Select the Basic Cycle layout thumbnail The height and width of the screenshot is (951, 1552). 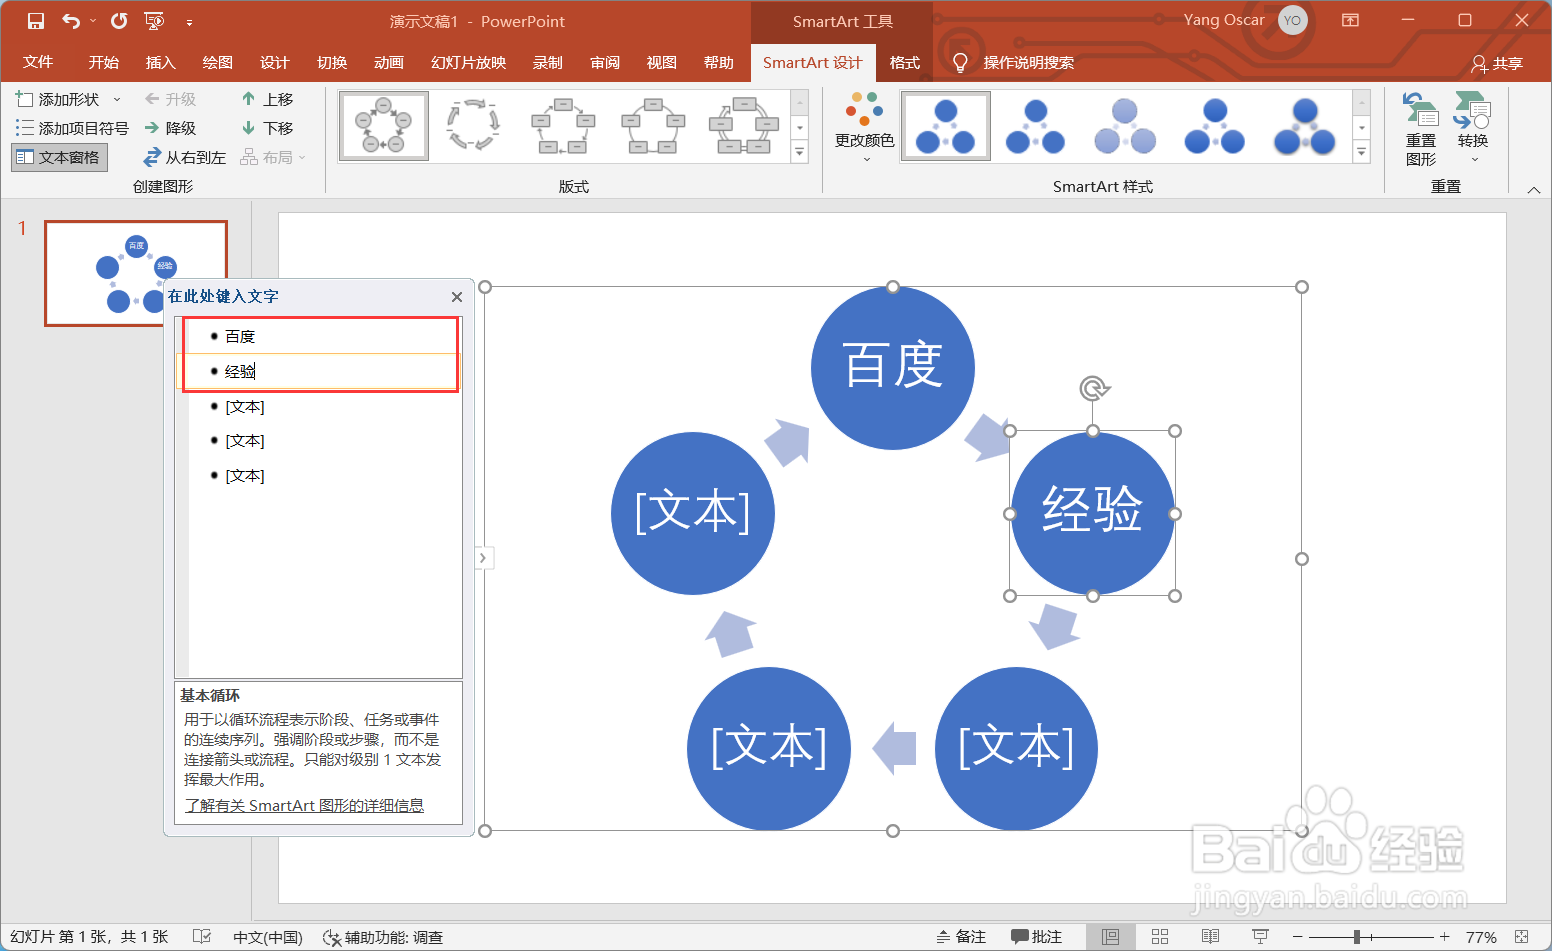click(x=384, y=126)
